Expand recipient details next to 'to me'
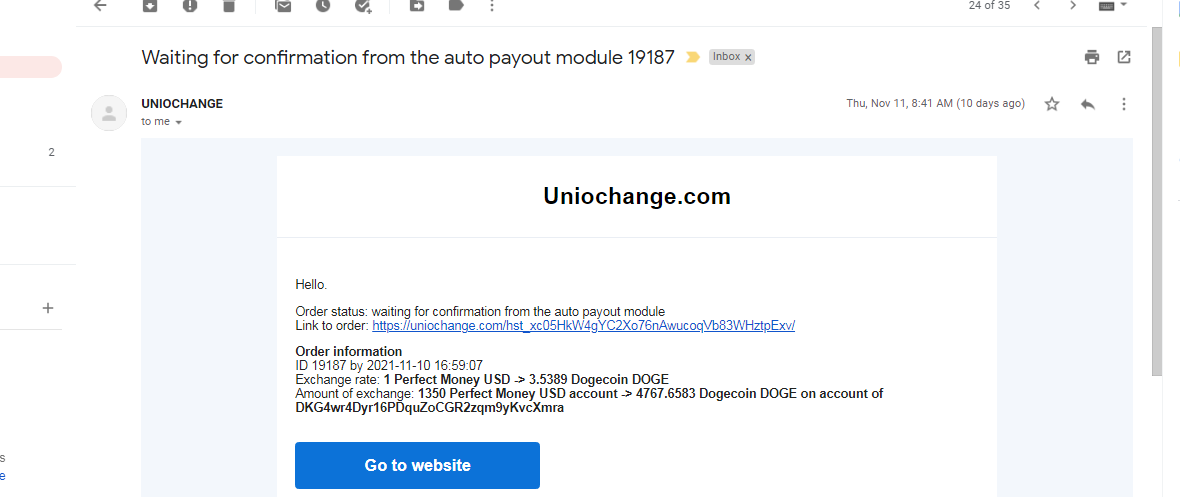Image resolution: width=1180 pixels, height=497 pixels. click(178, 122)
